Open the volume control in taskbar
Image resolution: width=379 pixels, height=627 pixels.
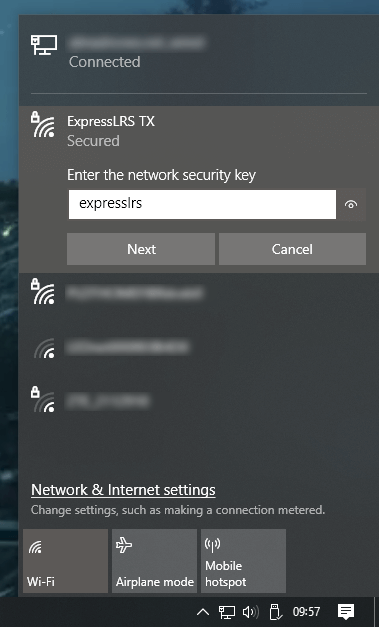[251, 612]
